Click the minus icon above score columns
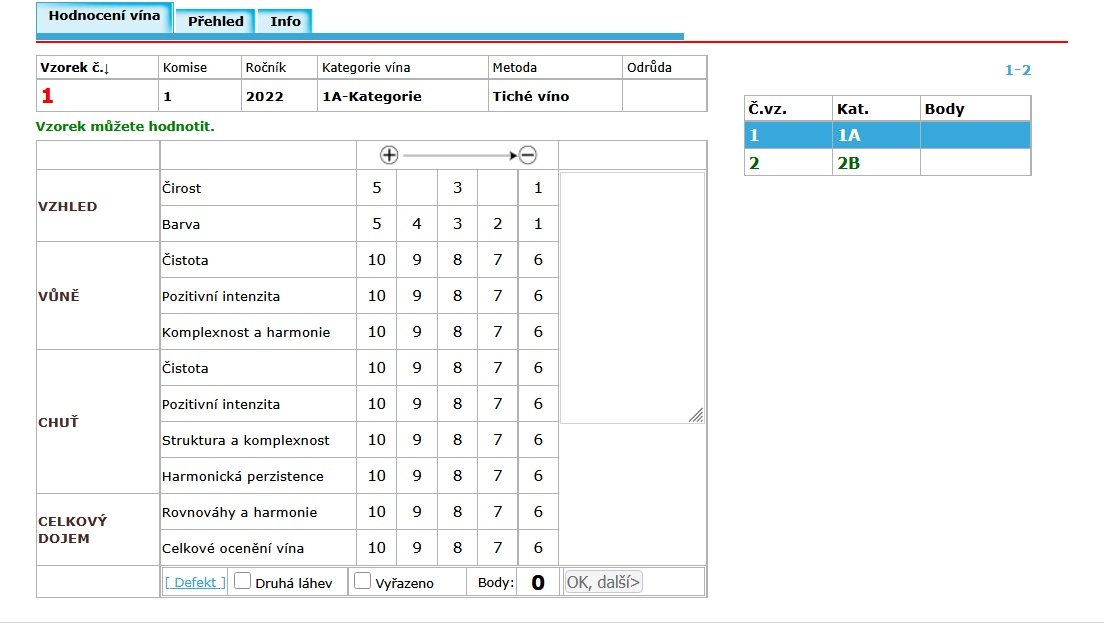 point(527,155)
